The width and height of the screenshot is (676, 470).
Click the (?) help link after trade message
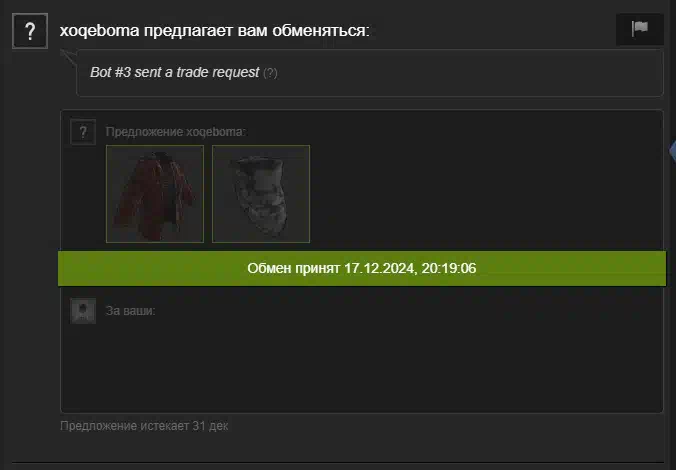point(270,73)
